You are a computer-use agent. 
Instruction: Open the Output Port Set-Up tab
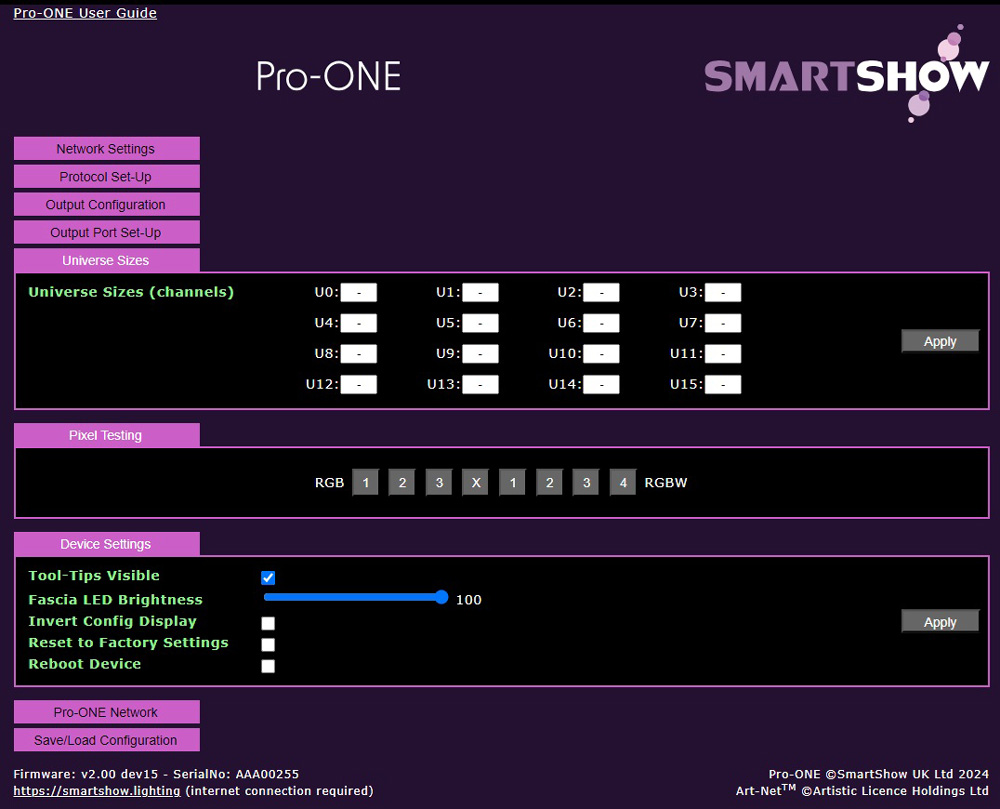(106, 233)
